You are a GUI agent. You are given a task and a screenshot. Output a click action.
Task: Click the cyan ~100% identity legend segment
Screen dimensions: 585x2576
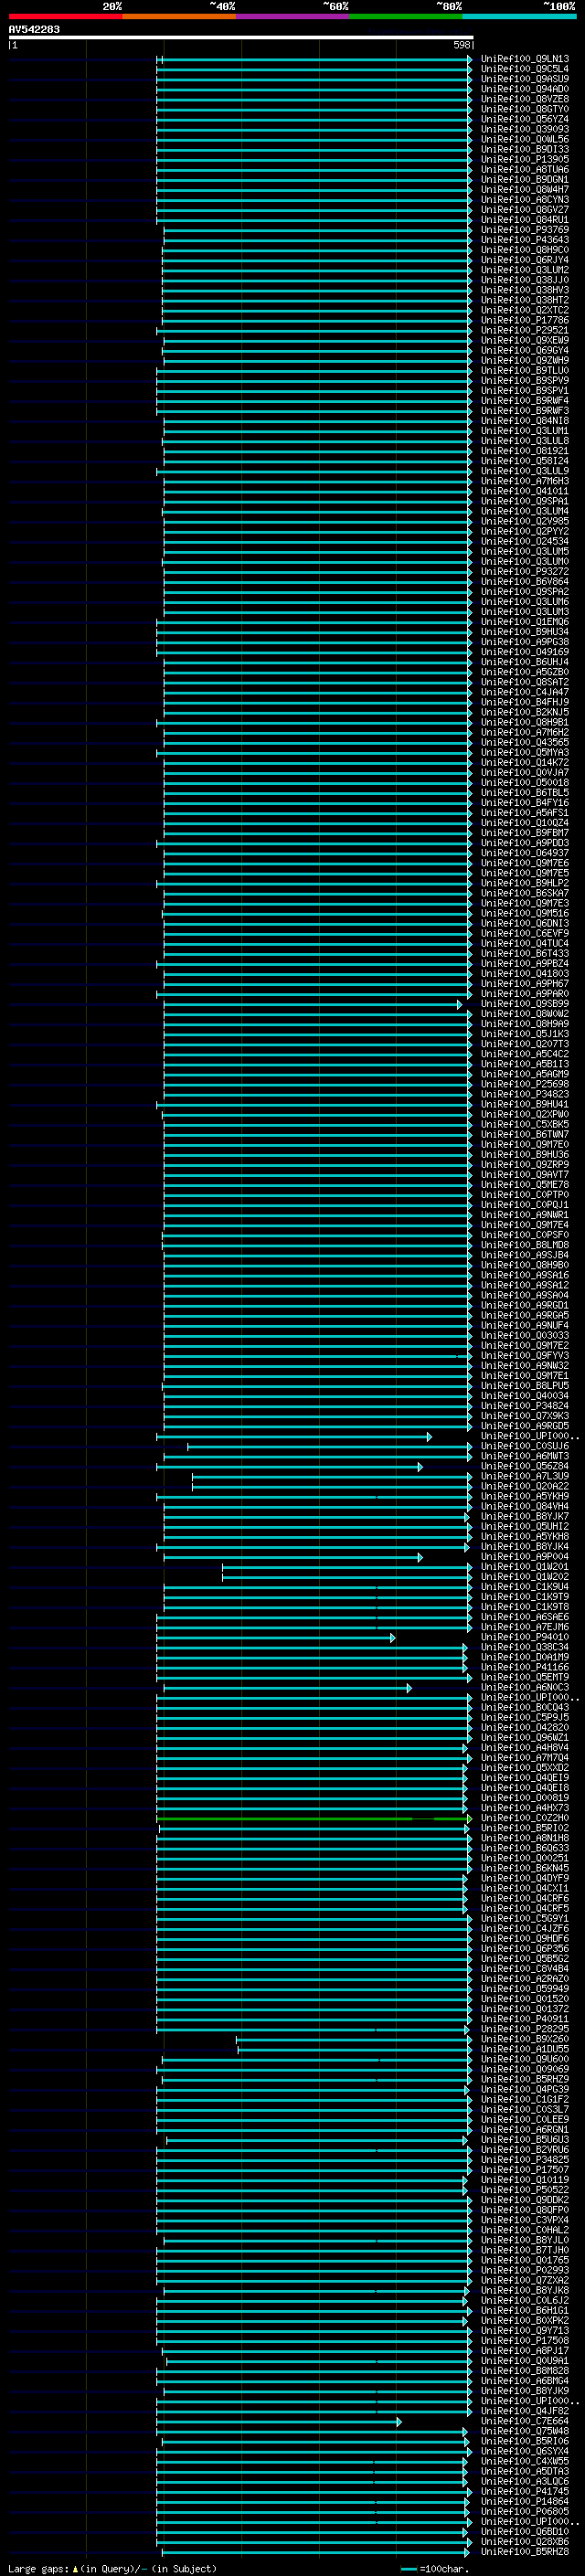519,16
